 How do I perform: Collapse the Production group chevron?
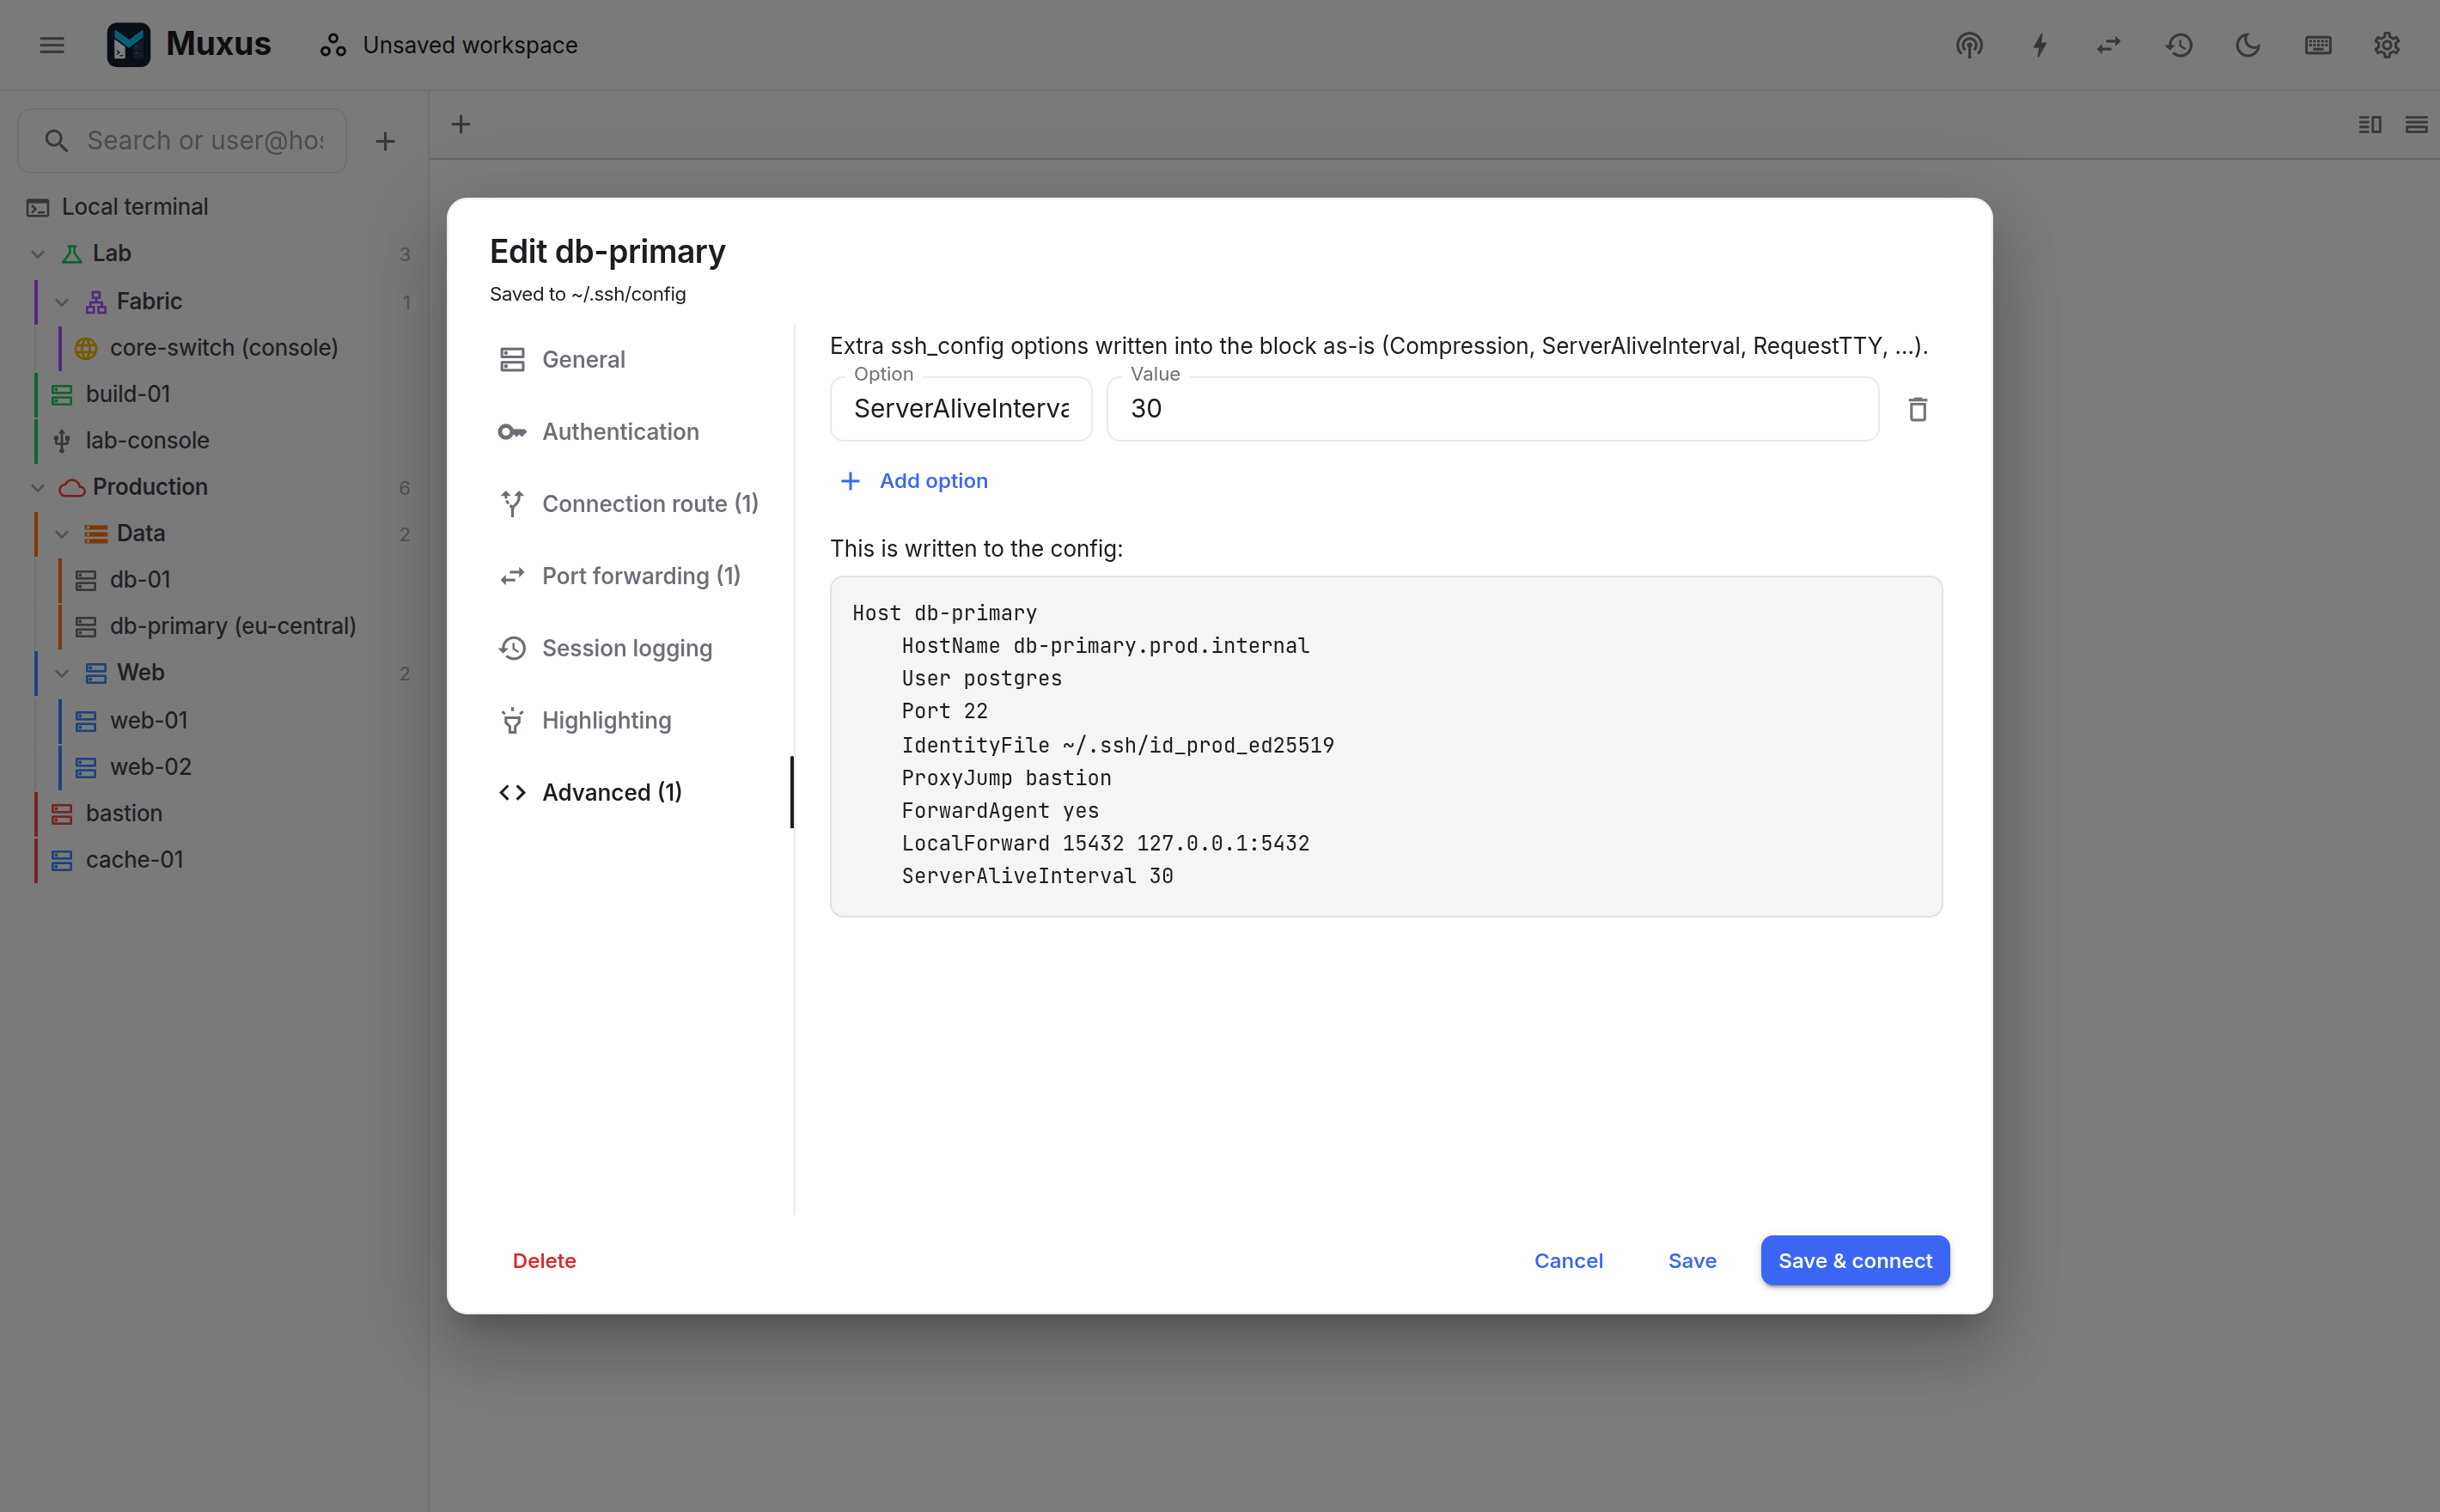click(38, 487)
